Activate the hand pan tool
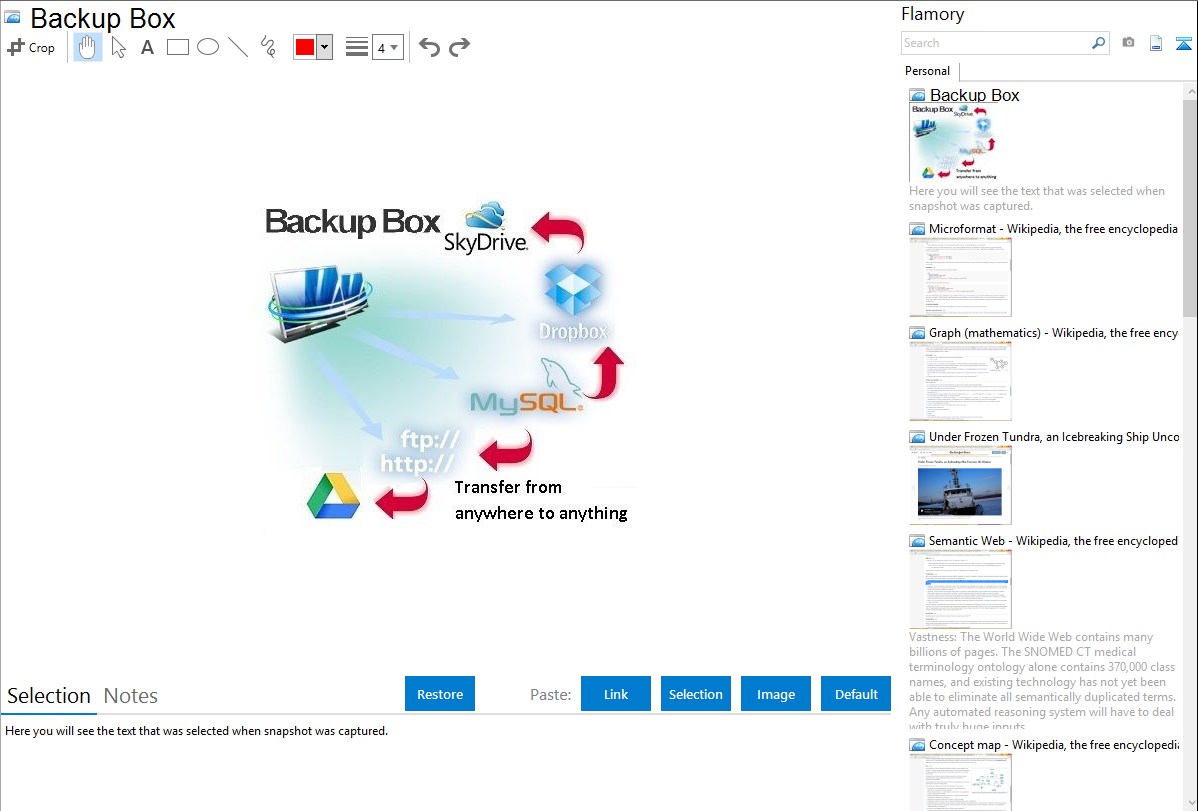The height and width of the screenshot is (811, 1198). tap(87, 47)
